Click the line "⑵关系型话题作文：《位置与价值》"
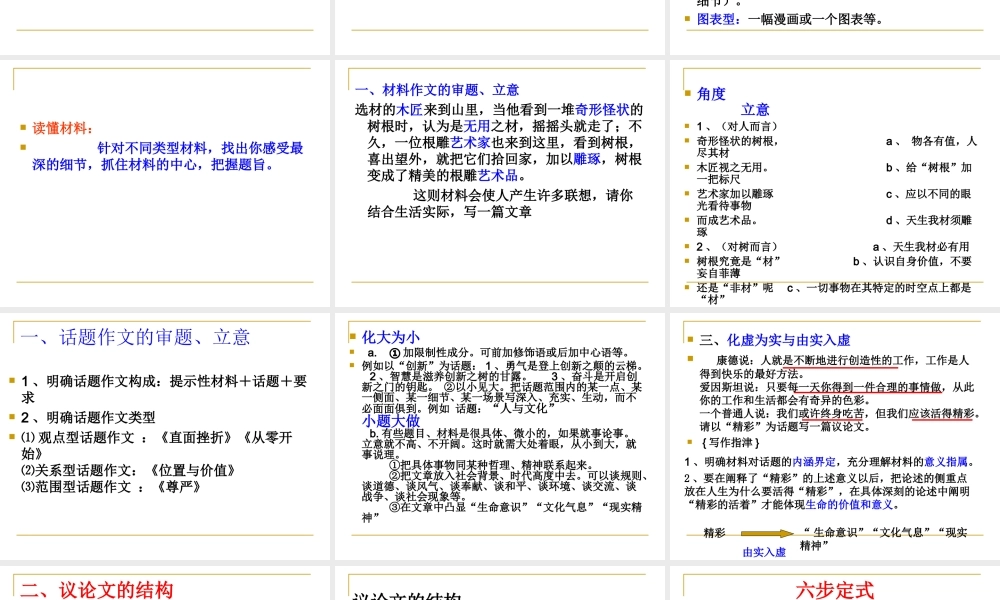1000x600 pixels. click(x=128, y=471)
